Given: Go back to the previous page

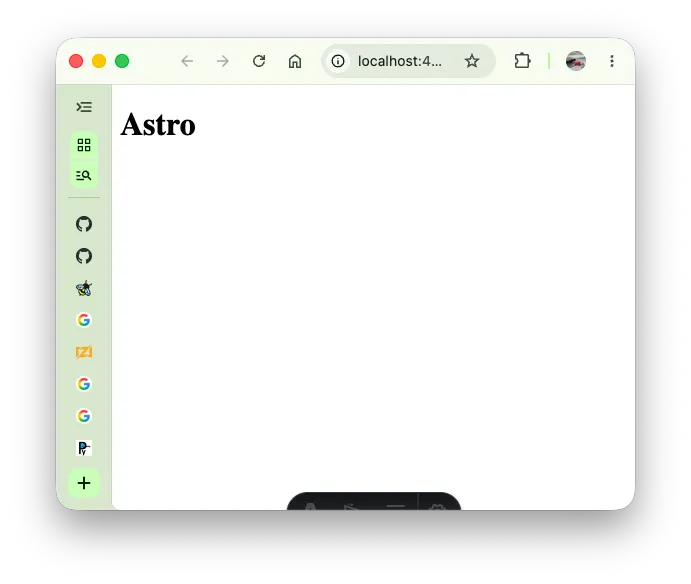Looking at the screenshot, I should point(187,61).
